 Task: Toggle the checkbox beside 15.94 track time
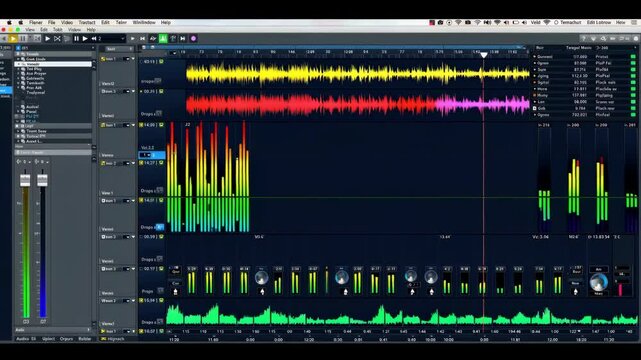tap(141, 300)
